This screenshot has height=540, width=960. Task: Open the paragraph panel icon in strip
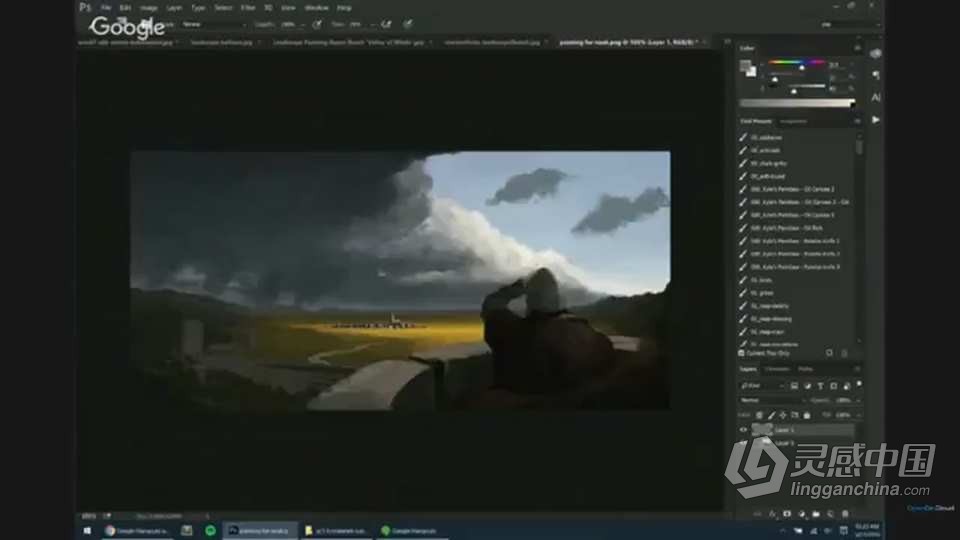coord(876,75)
